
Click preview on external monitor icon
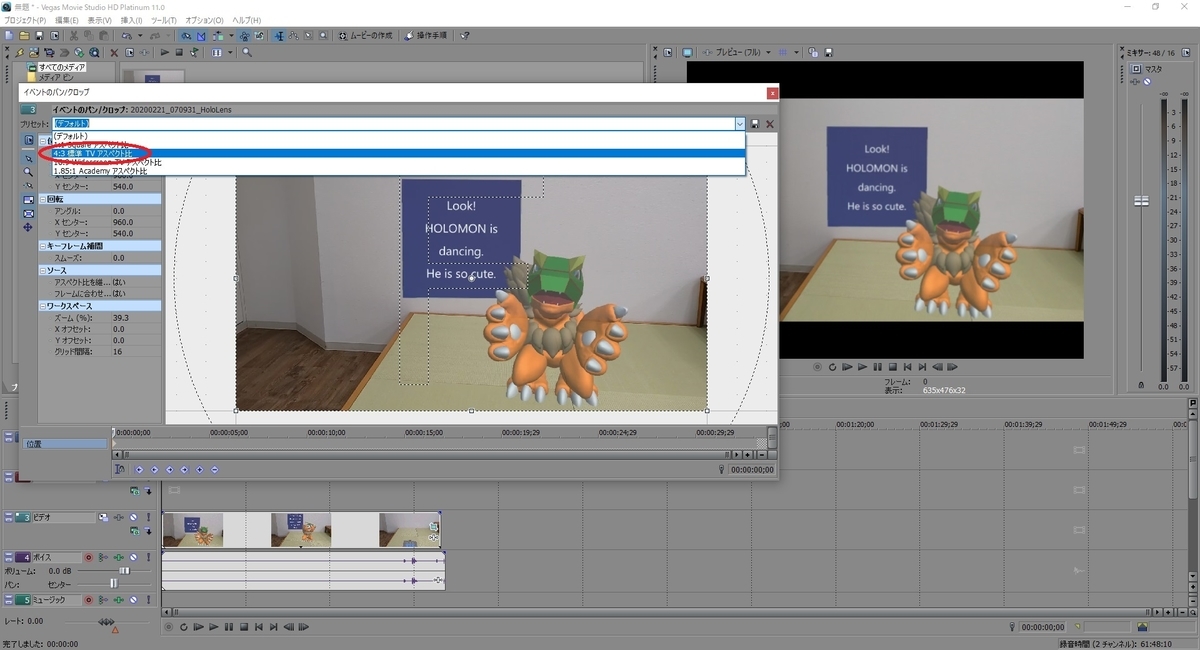[687, 52]
